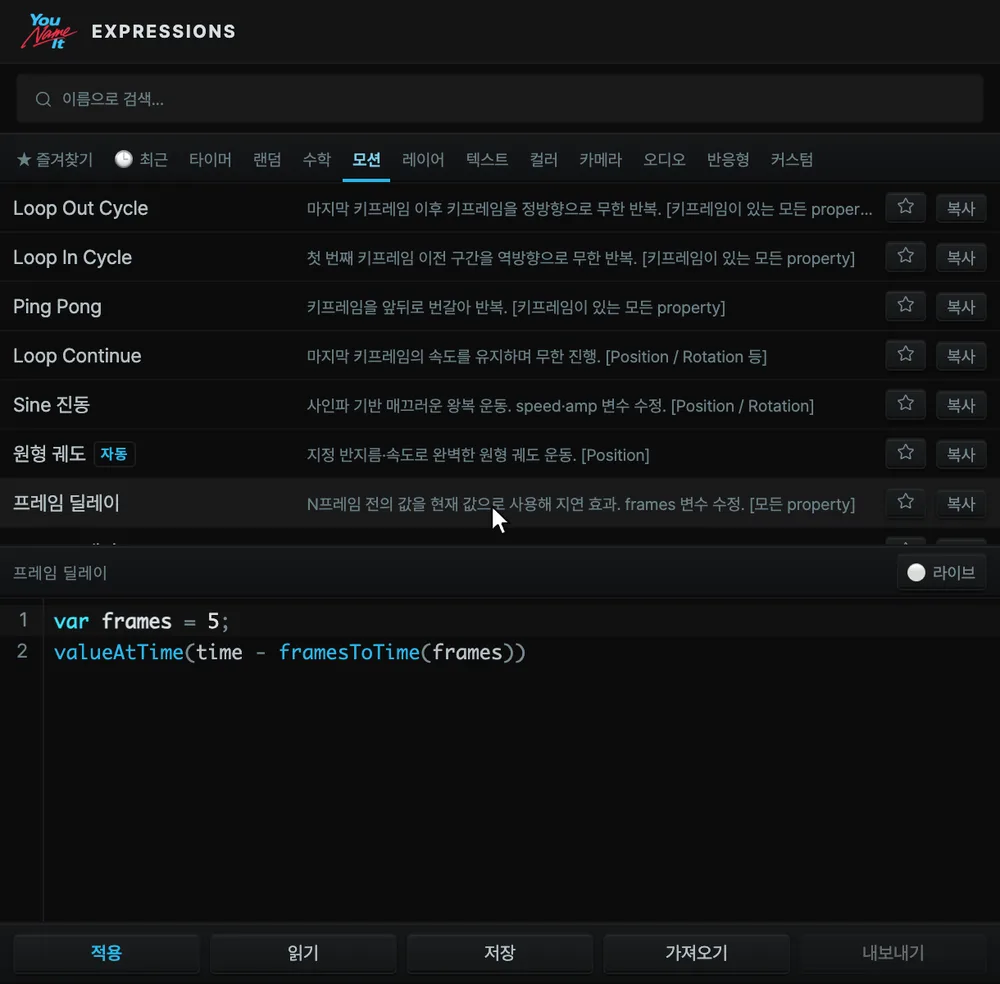Click the 가져오기 import button
The image size is (1000, 984).
(x=696, y=953)
